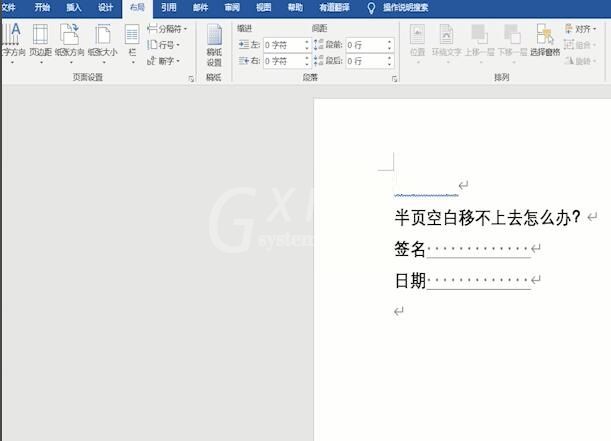611x441 pixels.
Task: Click the 日期 line in document
Action: point(468,280)
